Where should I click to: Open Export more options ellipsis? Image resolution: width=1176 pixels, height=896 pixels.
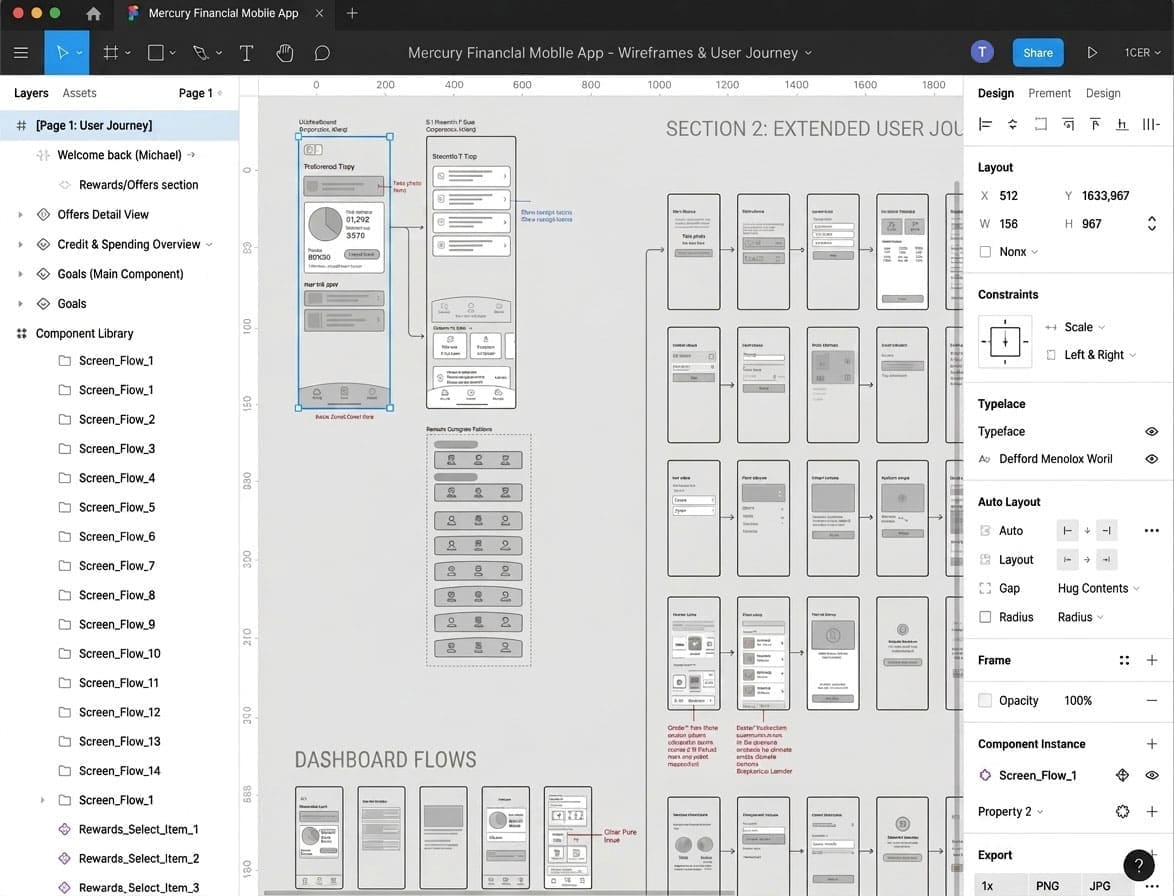coord(1152,886)
